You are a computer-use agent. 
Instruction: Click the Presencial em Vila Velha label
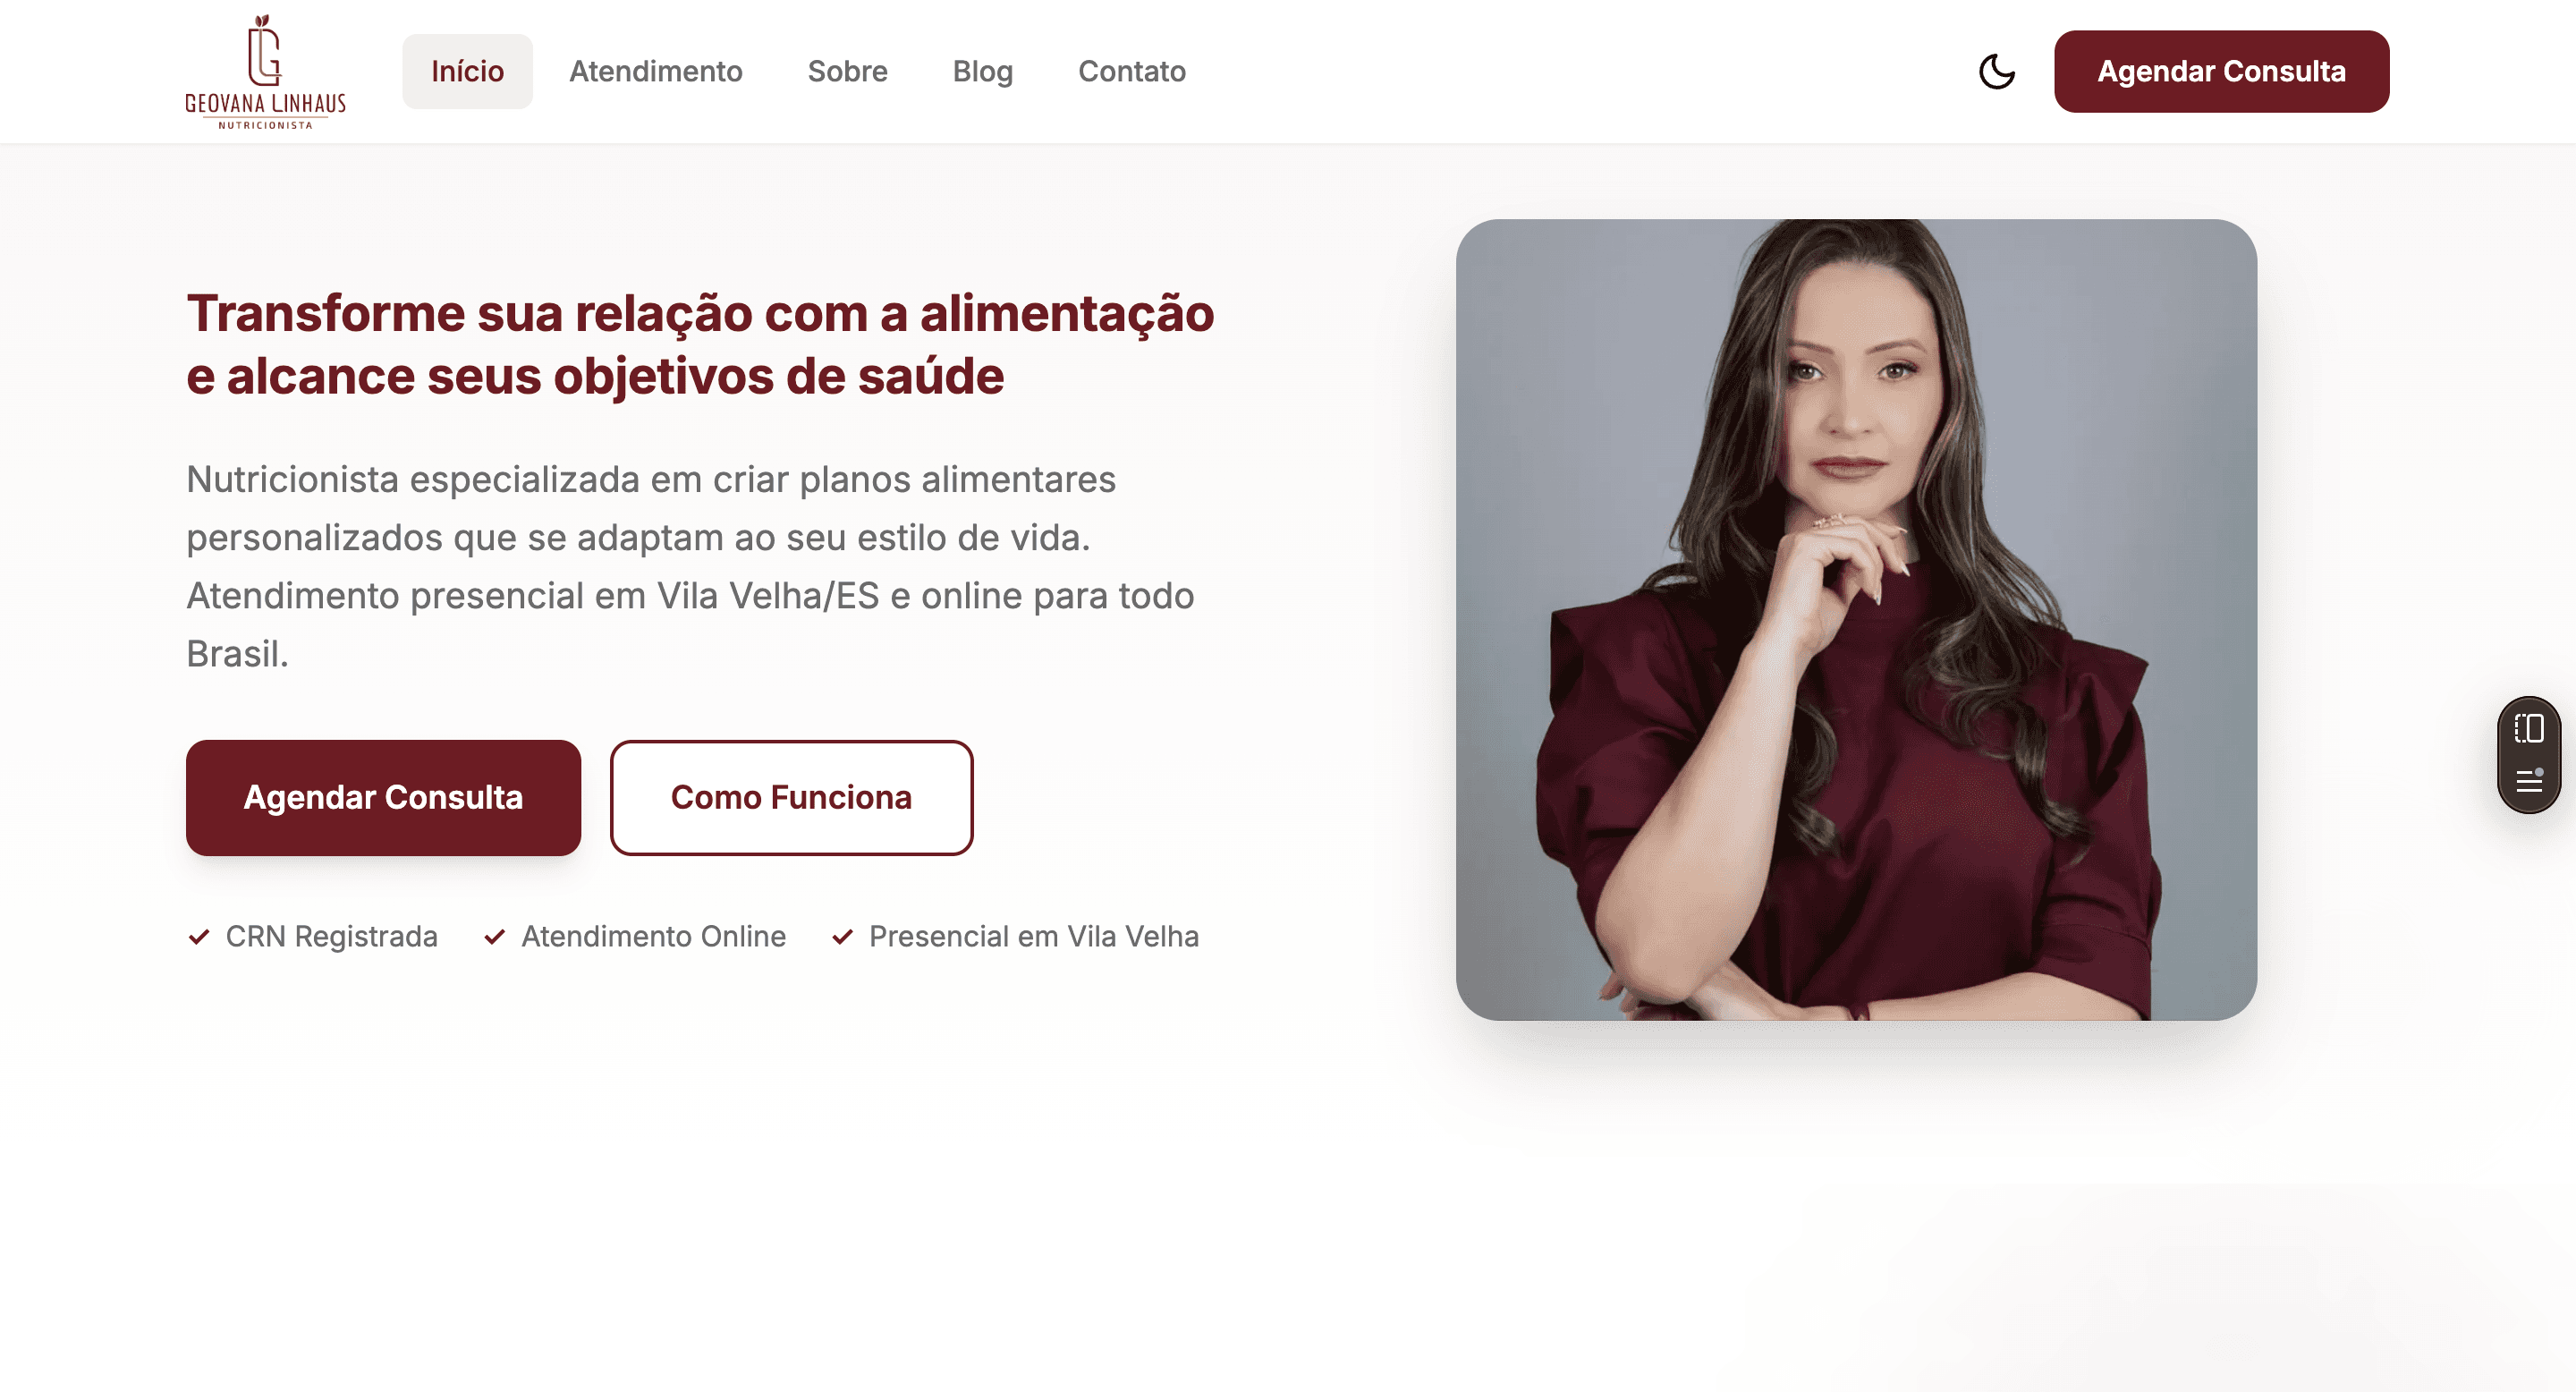point(1033,936)
